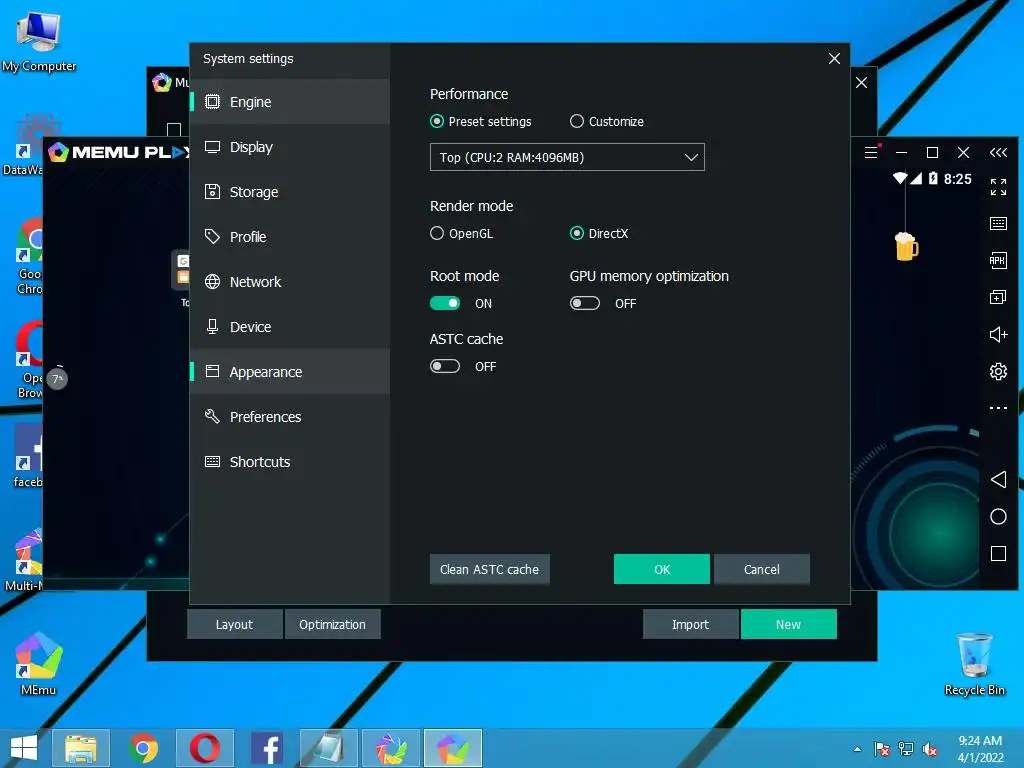This screenshot has height=768, width=1024.
Task: Open File Explorer from the taskbar
Action: (80, 748)
